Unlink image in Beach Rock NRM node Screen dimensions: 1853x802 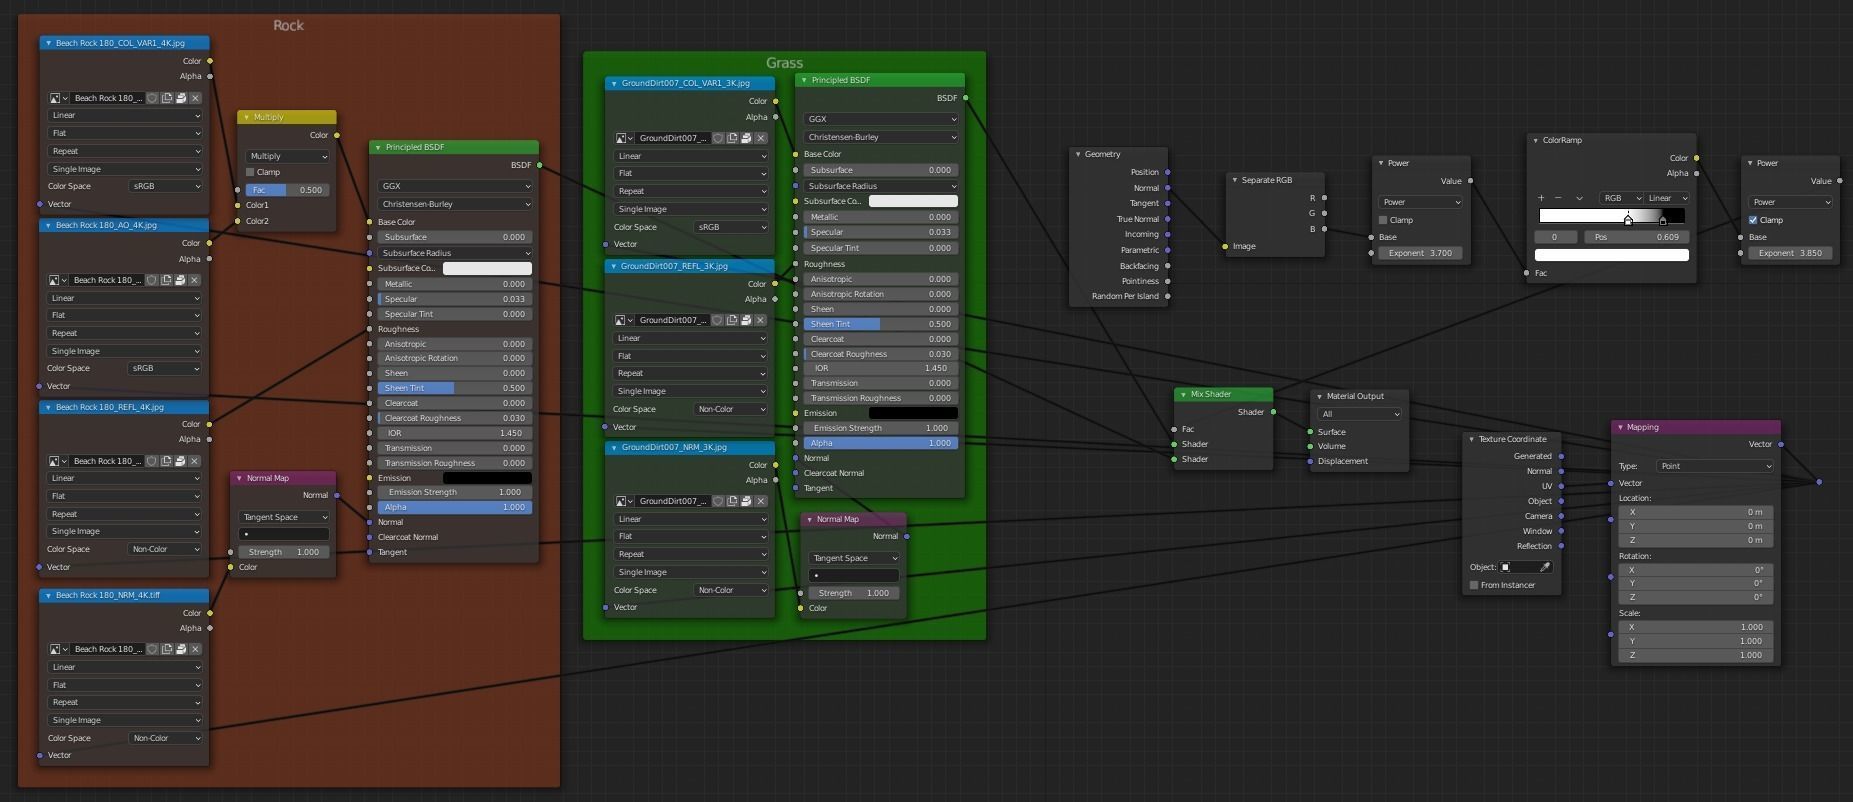195,649
